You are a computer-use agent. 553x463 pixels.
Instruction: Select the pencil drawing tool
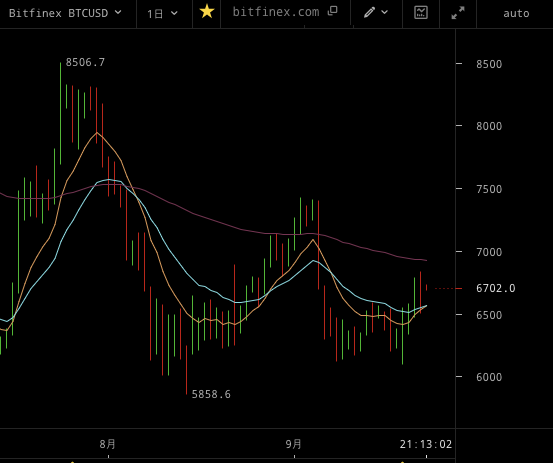tap(369, 12)
